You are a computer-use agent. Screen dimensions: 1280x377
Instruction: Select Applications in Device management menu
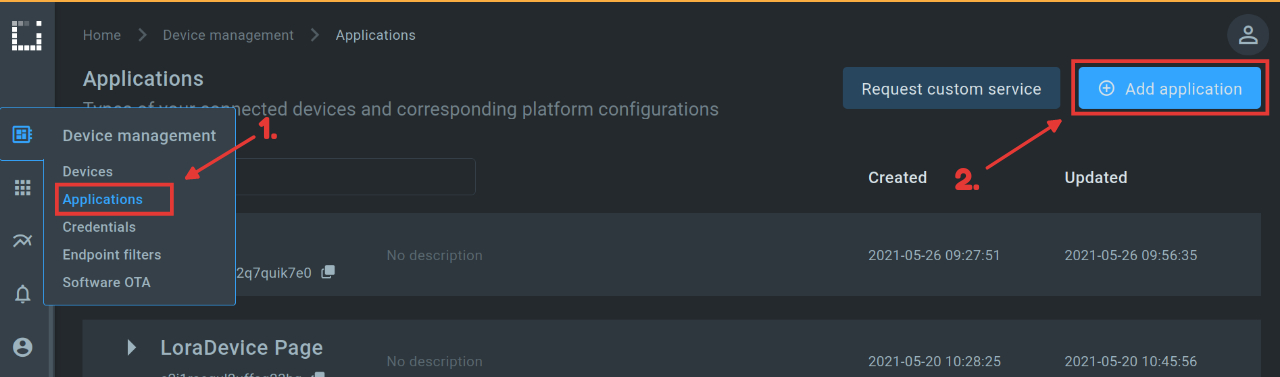pyautogui.click(x=103, y=199)
